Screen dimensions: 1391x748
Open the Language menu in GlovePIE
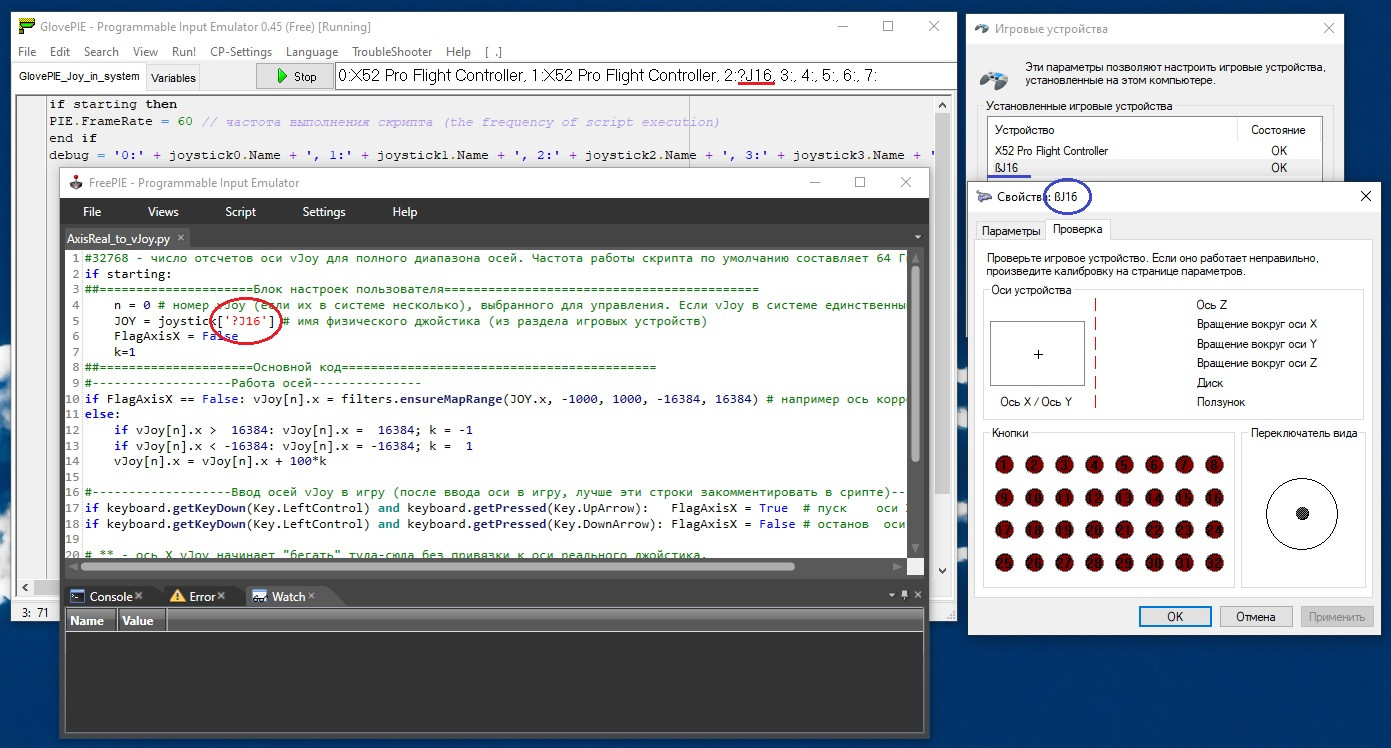pyautogui.click(x=312, y=52)
